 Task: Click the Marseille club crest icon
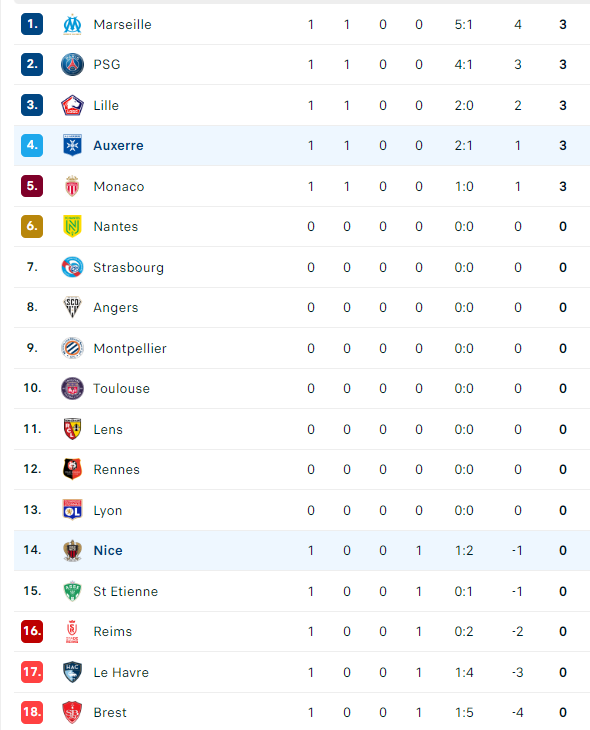tap(72, 24)
